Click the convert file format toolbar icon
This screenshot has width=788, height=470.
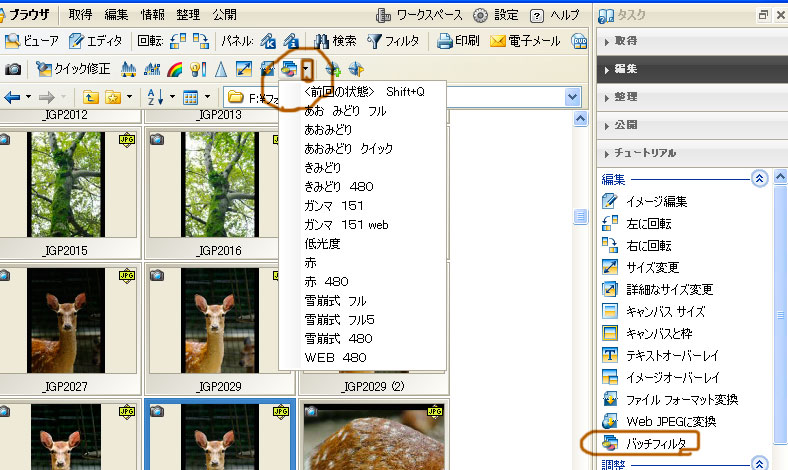(x=267, y=69)
